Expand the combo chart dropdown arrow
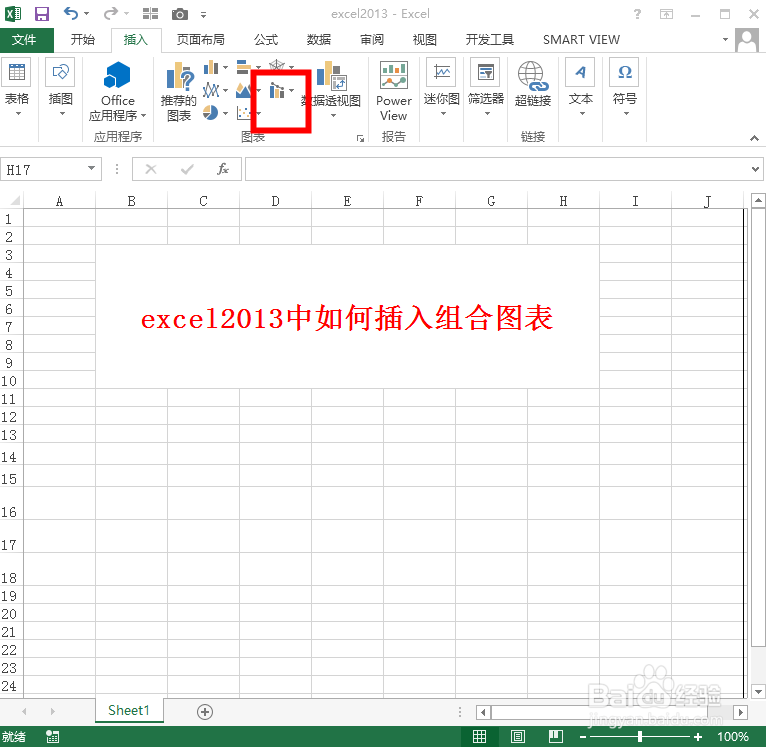The height and width of the screenshot is (747, 766). 292,90
